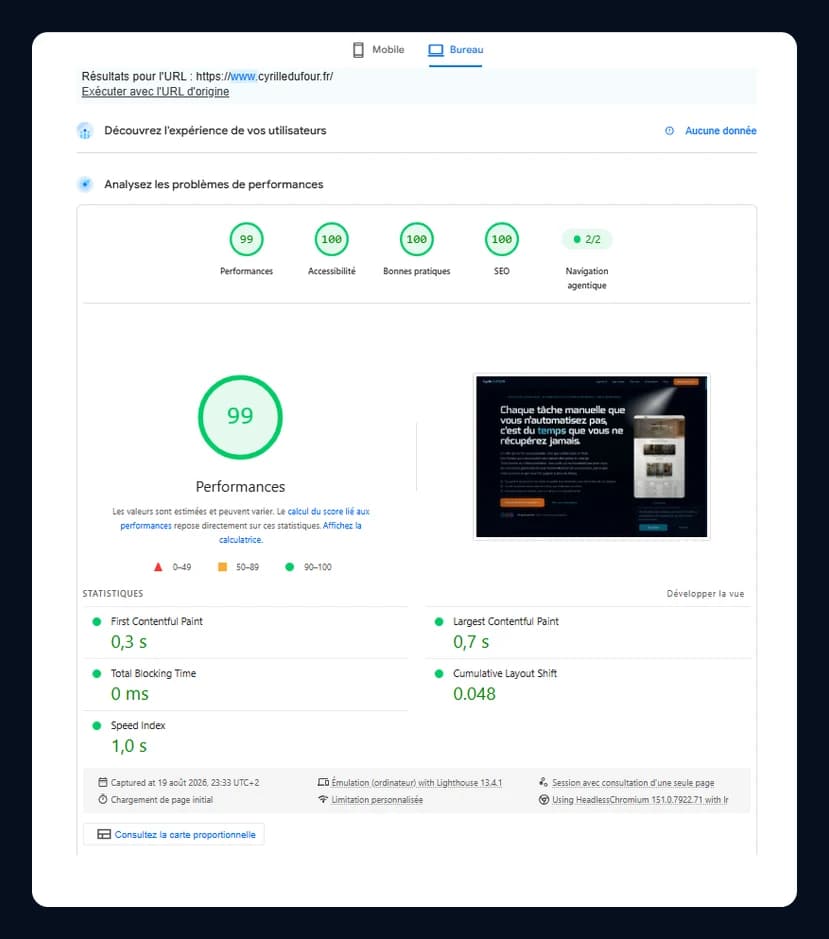Click the Chargement de page initial text
The height and width of the screenshot is (939, 829).
coord(162,800)
